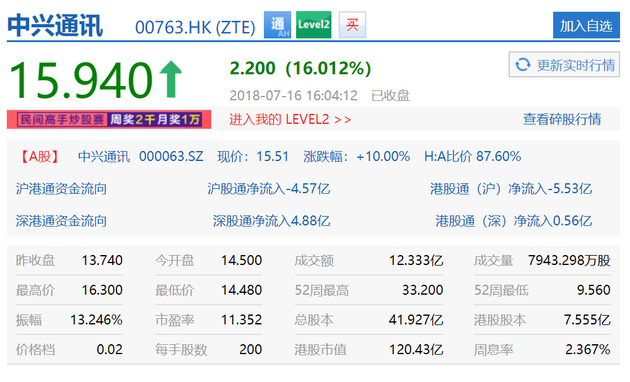This screenshot has height=382, width=630.
Task: Click 成交额 value 12.333亿
Action: tap(416, 260)
